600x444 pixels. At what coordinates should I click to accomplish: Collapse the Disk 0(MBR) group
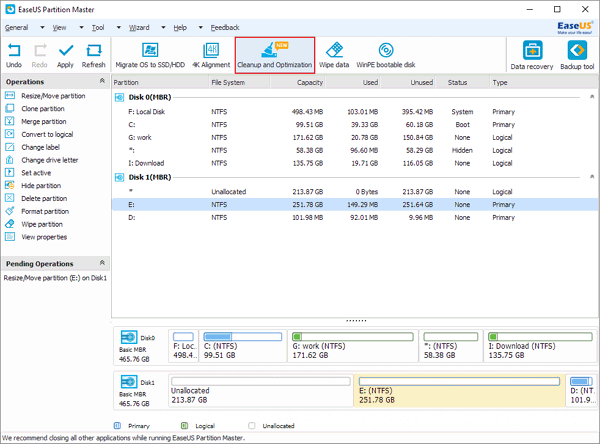pyautogui.click(x=592, y=97)
